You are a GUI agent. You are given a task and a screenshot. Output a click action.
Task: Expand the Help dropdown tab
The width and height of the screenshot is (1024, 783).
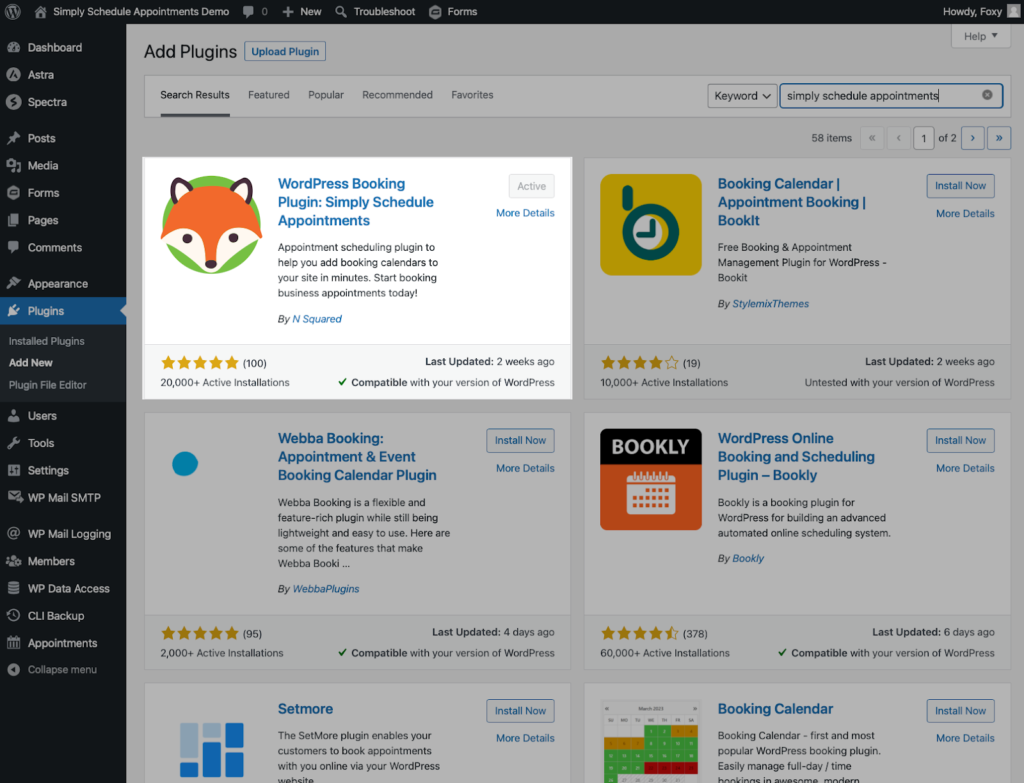tap(980, 36)
